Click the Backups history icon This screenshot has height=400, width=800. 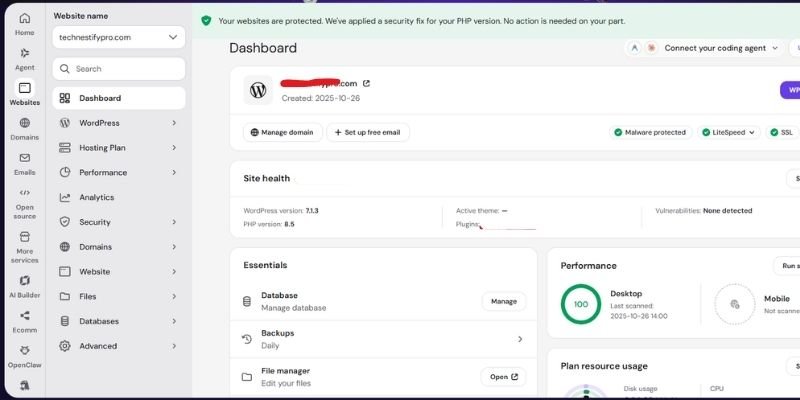[247, 339]
